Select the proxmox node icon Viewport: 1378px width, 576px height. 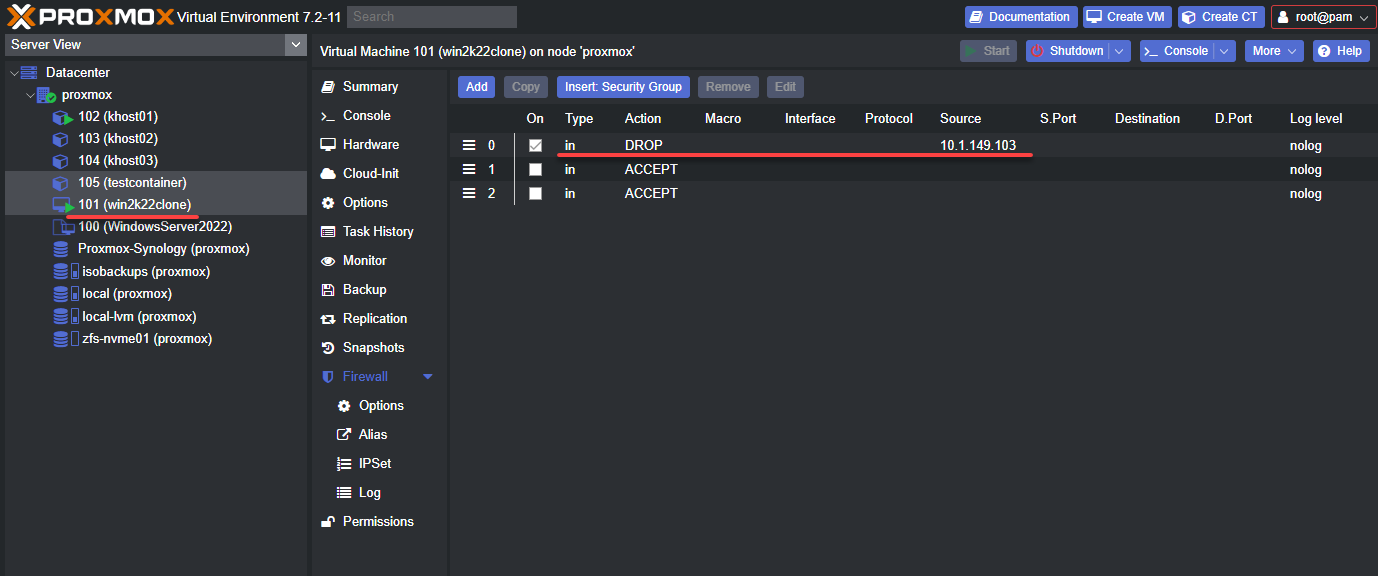coord(46,95)
